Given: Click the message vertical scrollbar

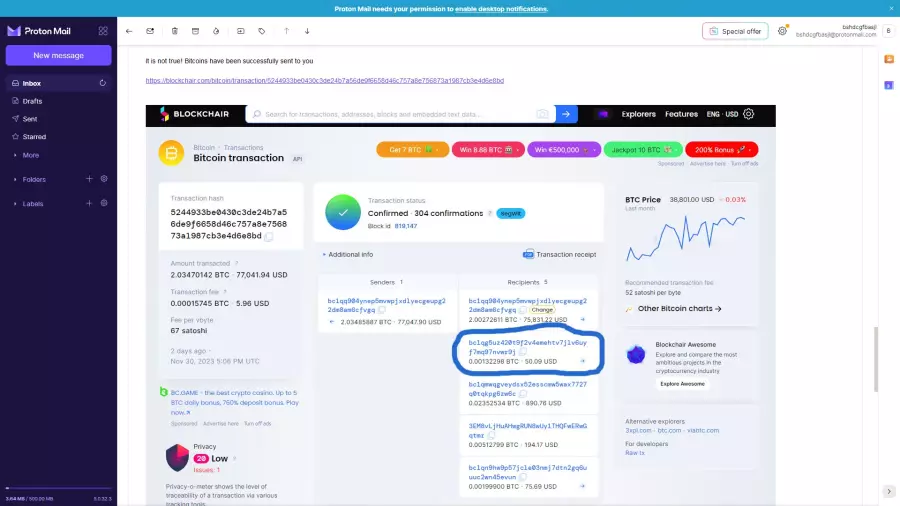Looking at the screenshot, I should click(876, 359).
